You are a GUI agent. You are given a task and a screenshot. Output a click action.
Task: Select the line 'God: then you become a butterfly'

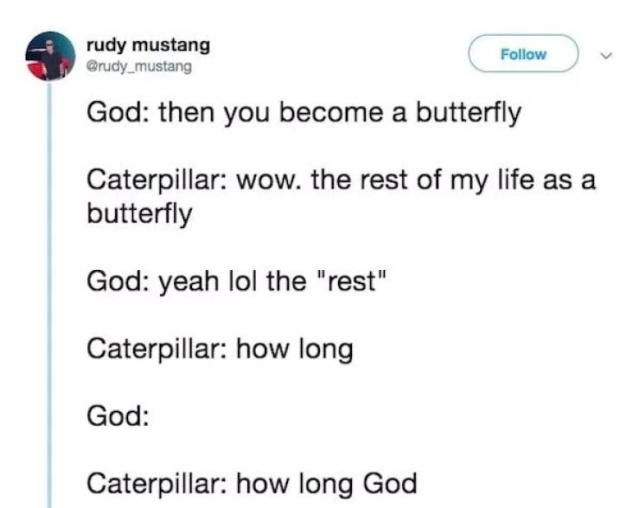pos(304,113)
